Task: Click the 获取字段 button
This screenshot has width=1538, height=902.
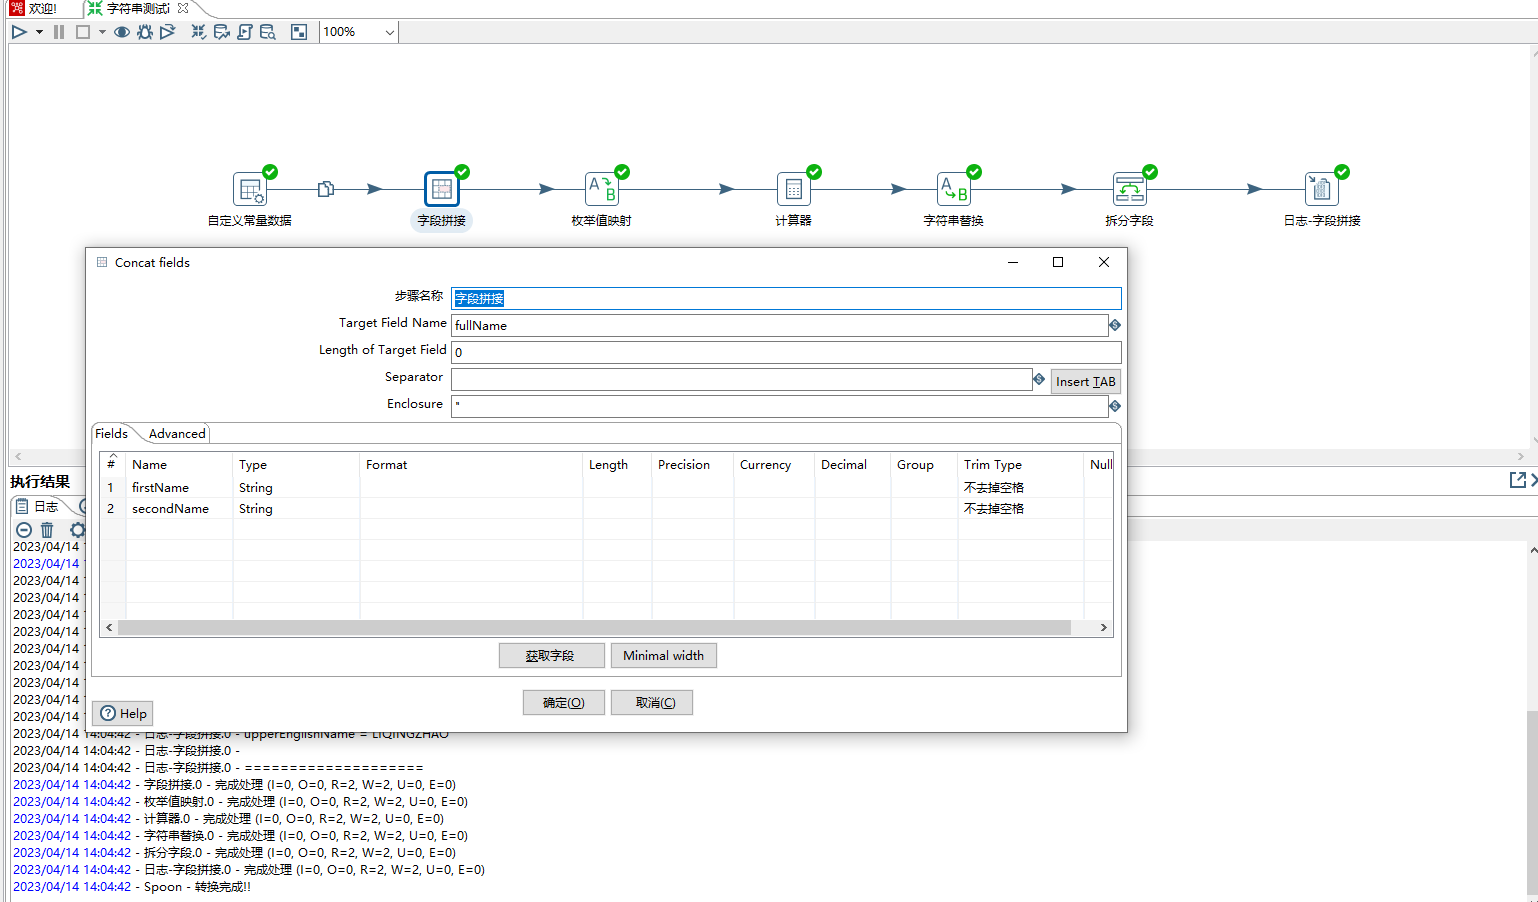Action: (x=551, y=656)
